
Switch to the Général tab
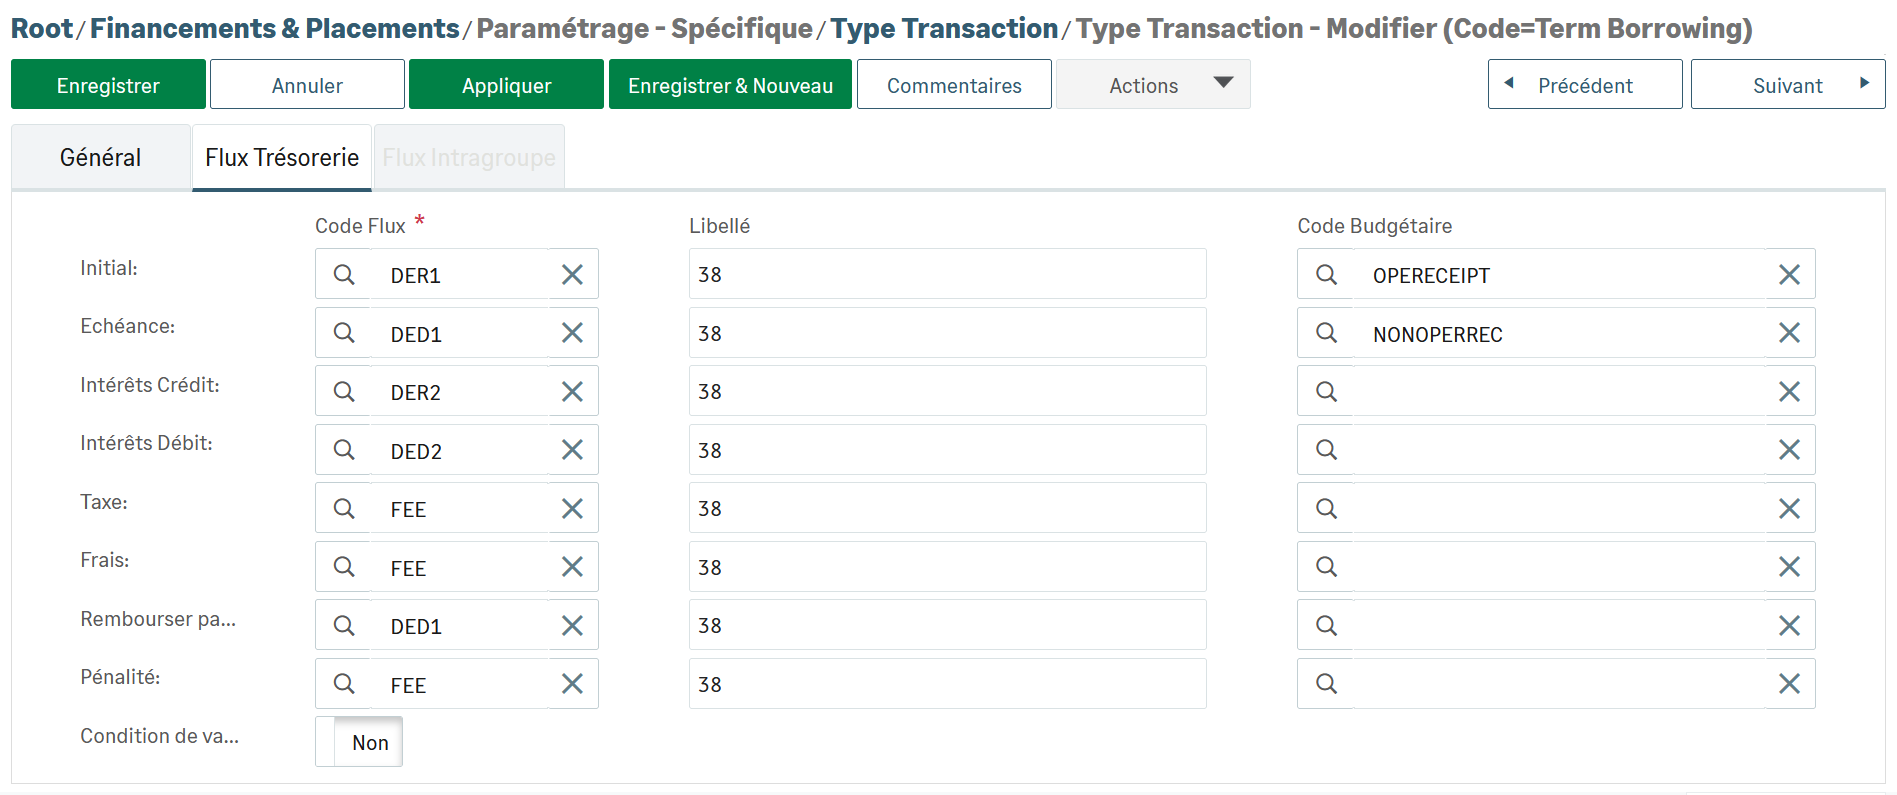point(101,158)
